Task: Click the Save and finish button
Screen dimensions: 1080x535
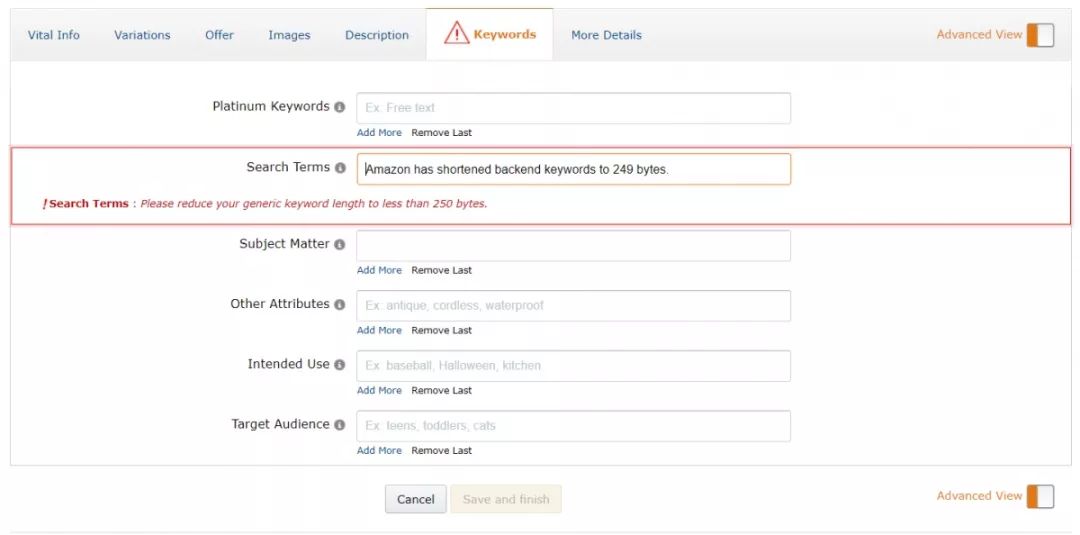Action: (x=506, y=499)
